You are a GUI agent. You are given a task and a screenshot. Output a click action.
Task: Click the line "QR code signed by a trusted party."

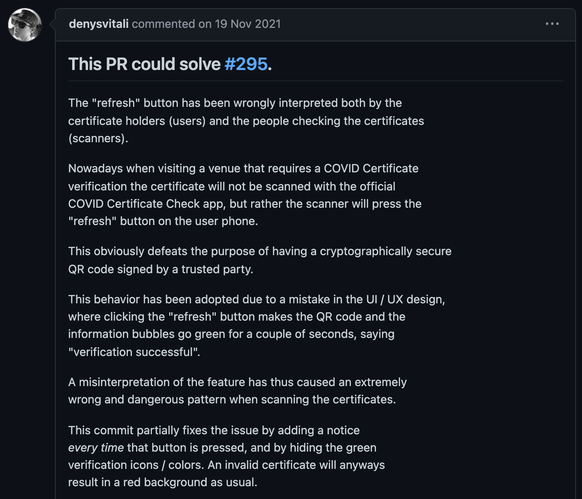[161, 269]
